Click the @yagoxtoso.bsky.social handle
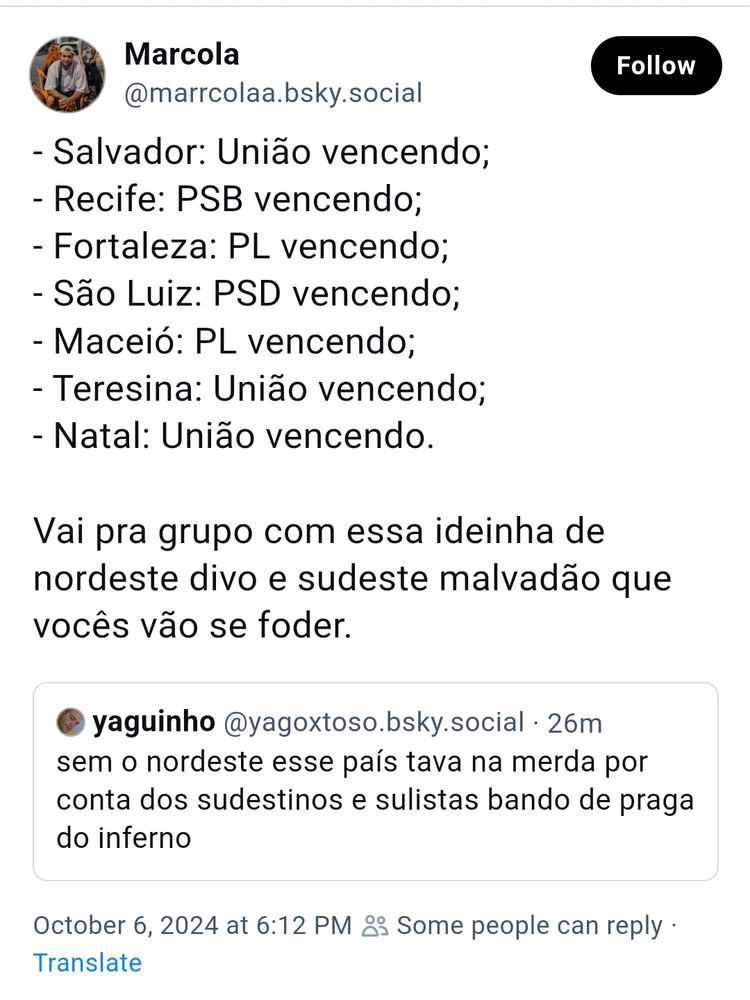Screen dimensions: 750x1000 pyautogui.click(x=374, y=723)
